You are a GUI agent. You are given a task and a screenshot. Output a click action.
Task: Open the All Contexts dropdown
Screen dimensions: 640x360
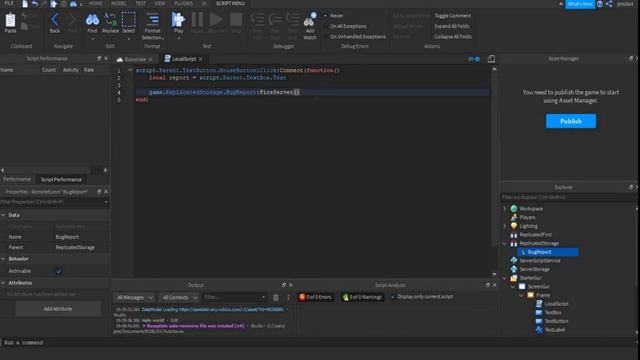[x=180, y=298]
